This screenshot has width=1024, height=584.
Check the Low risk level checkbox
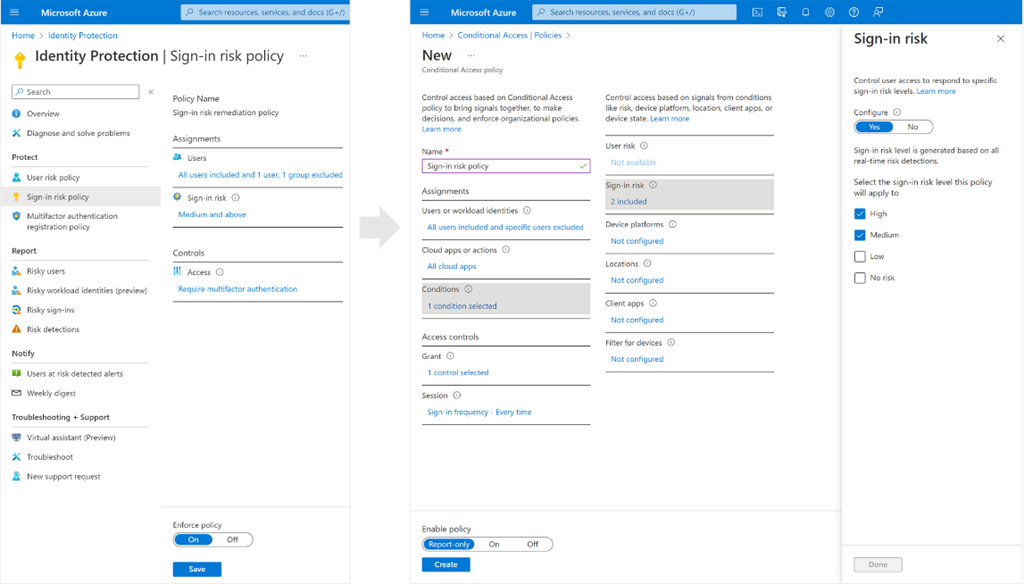tap(860, 257)
